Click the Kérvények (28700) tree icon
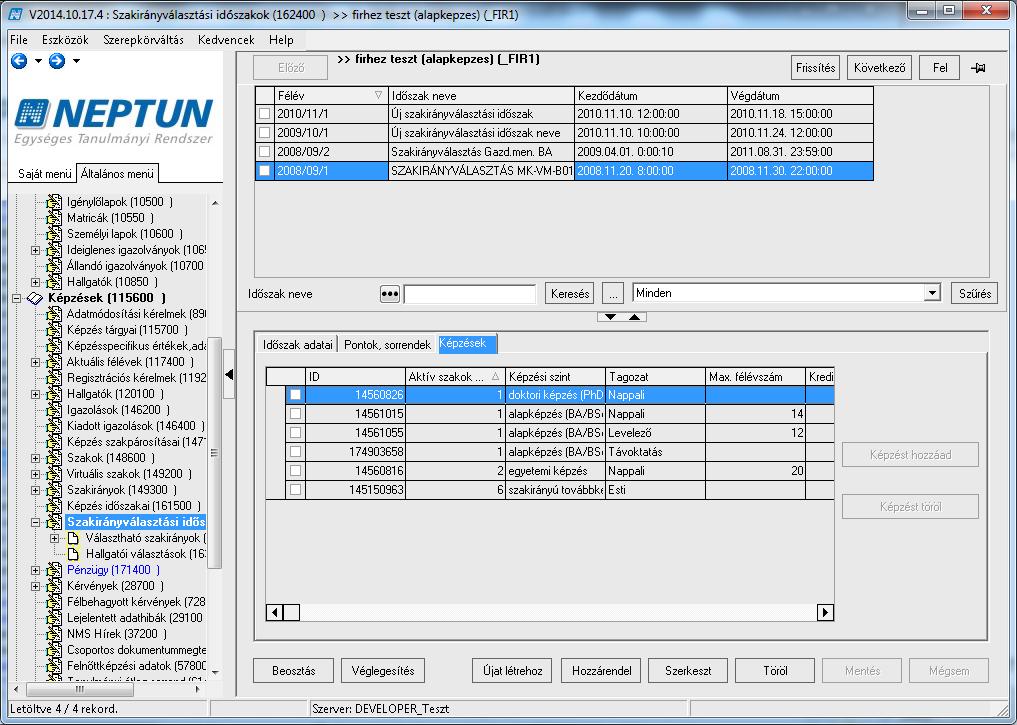This screenshot has width=1017, height=725. point(54,586)
